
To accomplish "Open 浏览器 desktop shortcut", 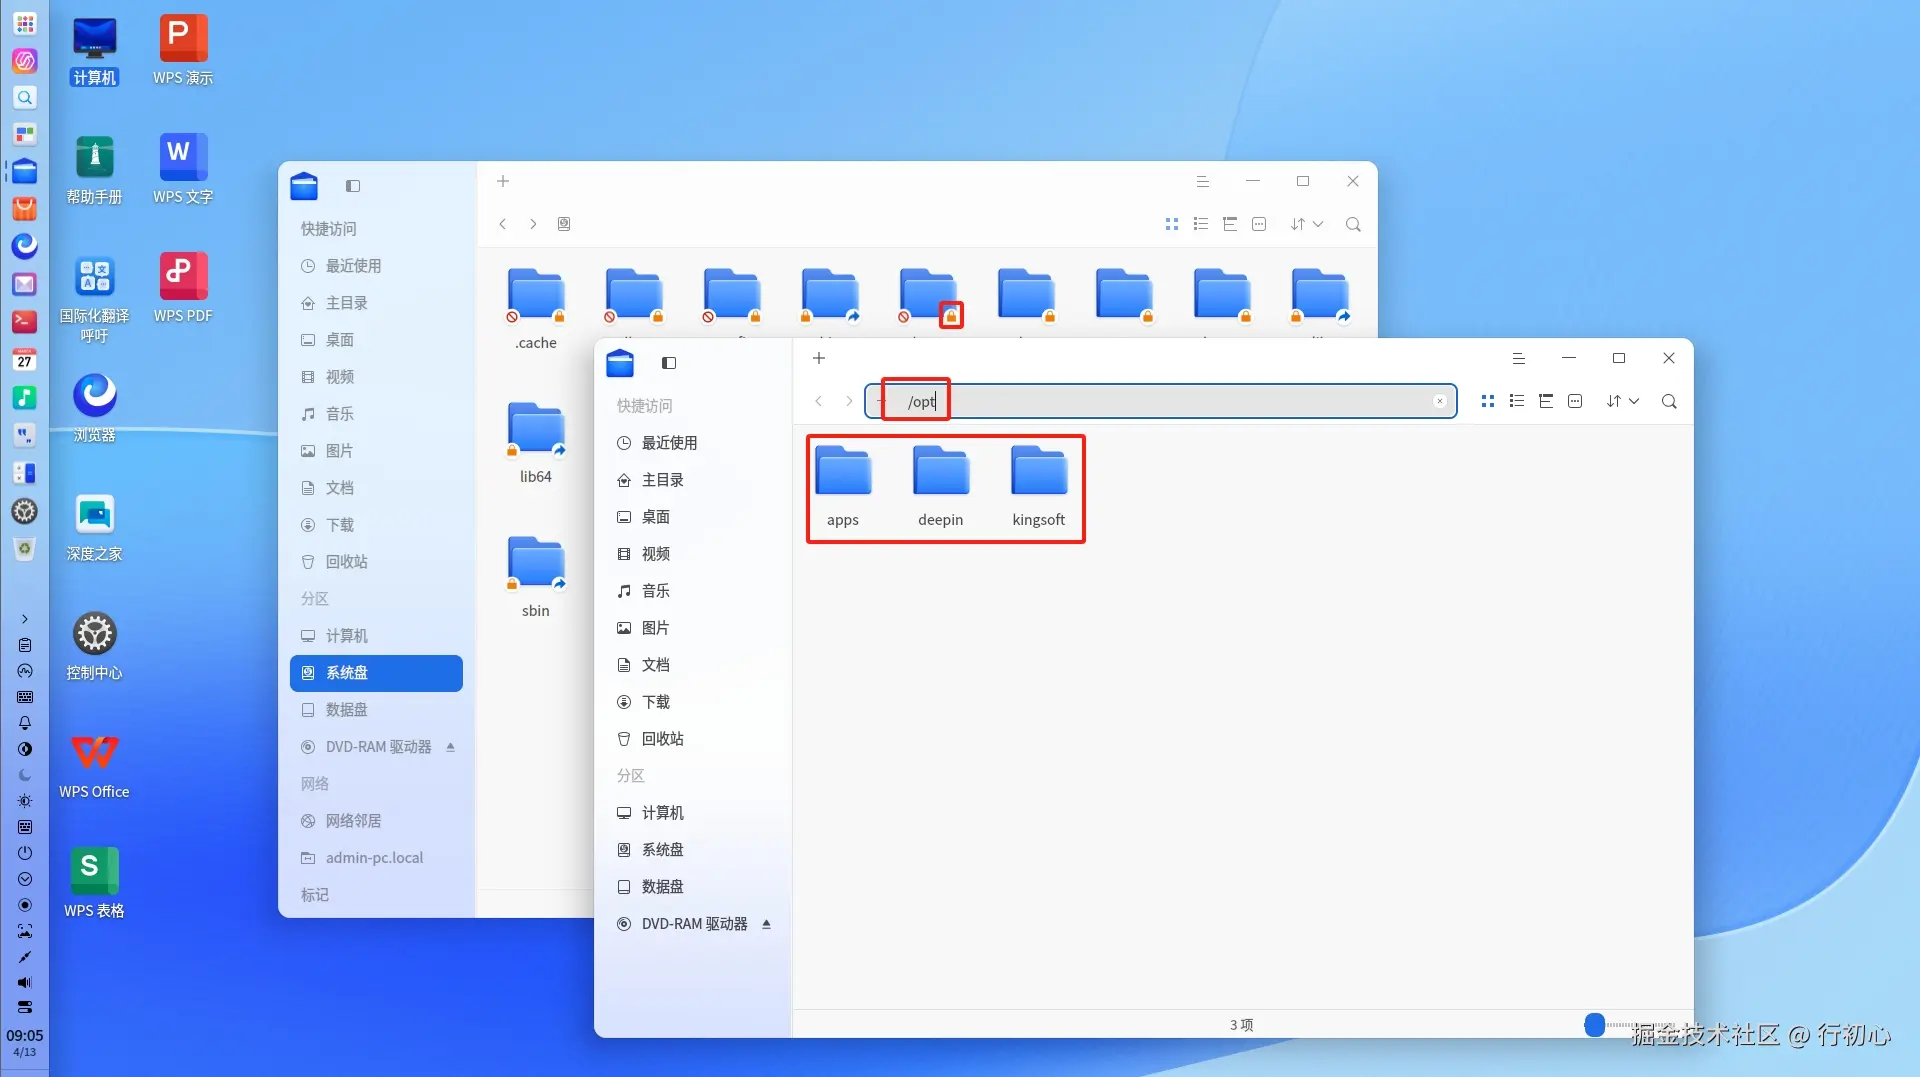I will tap(95, 407).
